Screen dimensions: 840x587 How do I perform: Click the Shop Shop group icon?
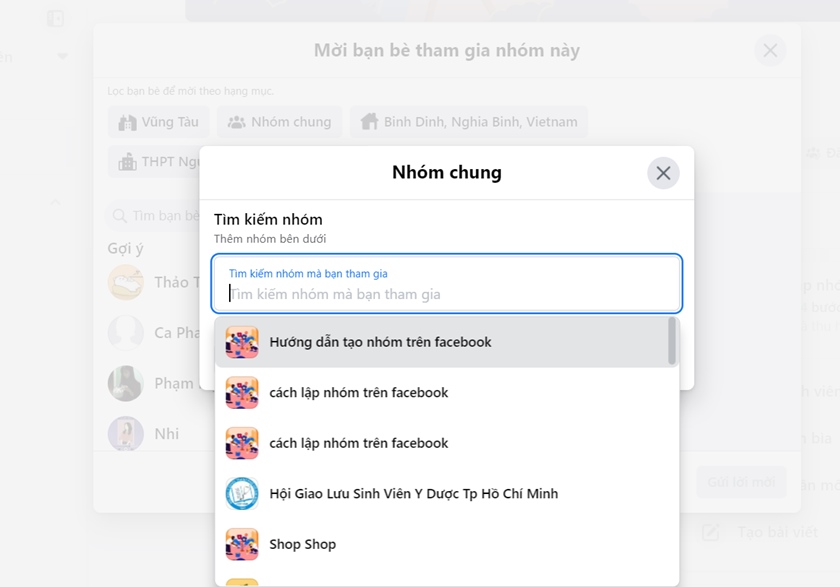pos(242,544)
